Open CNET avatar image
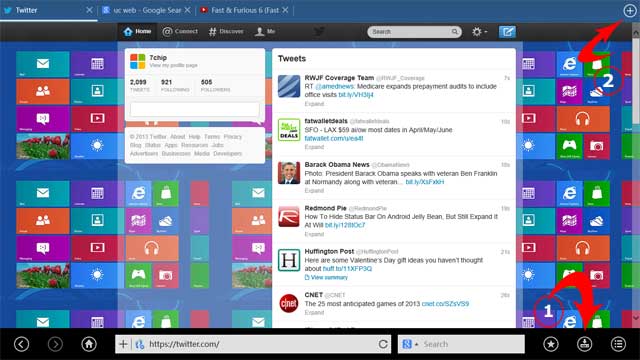This screenshot has height=360, width=640. (x=289, y=303)
